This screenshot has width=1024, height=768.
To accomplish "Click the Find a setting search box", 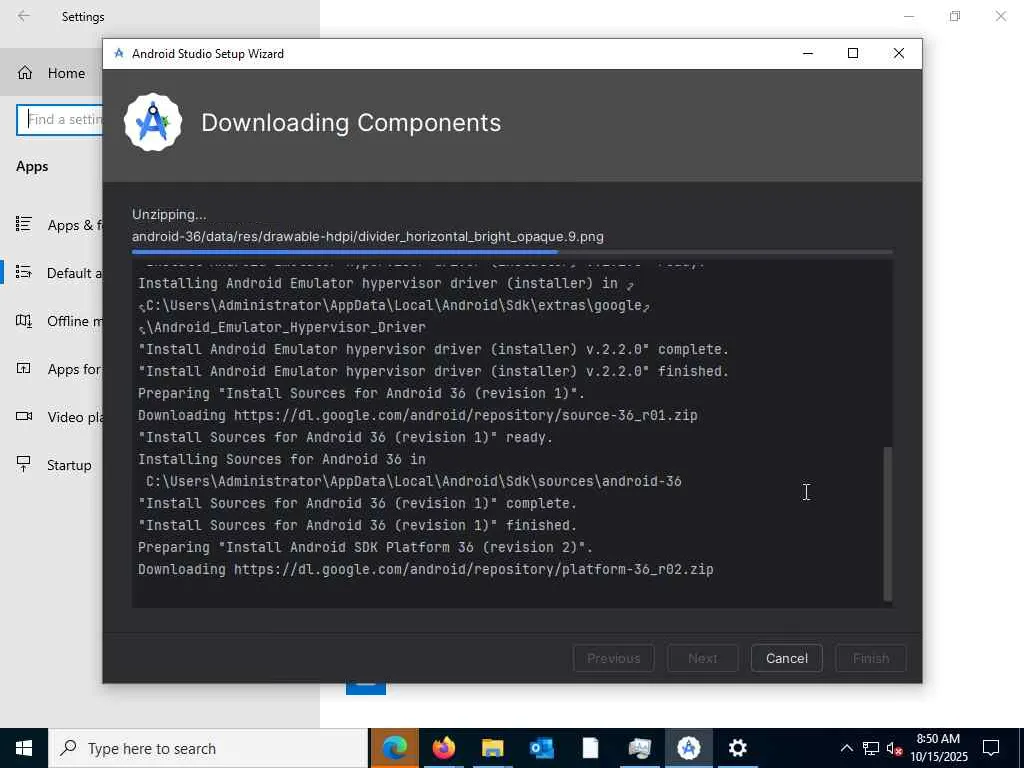I will click(60, 120).
